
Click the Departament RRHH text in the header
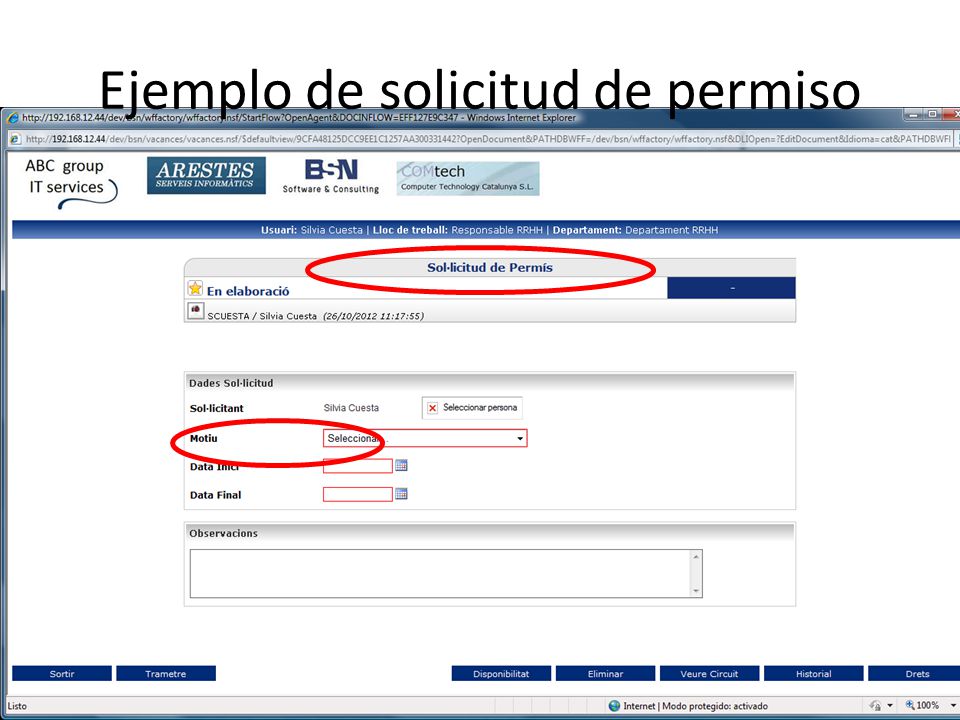click(672, 230)
